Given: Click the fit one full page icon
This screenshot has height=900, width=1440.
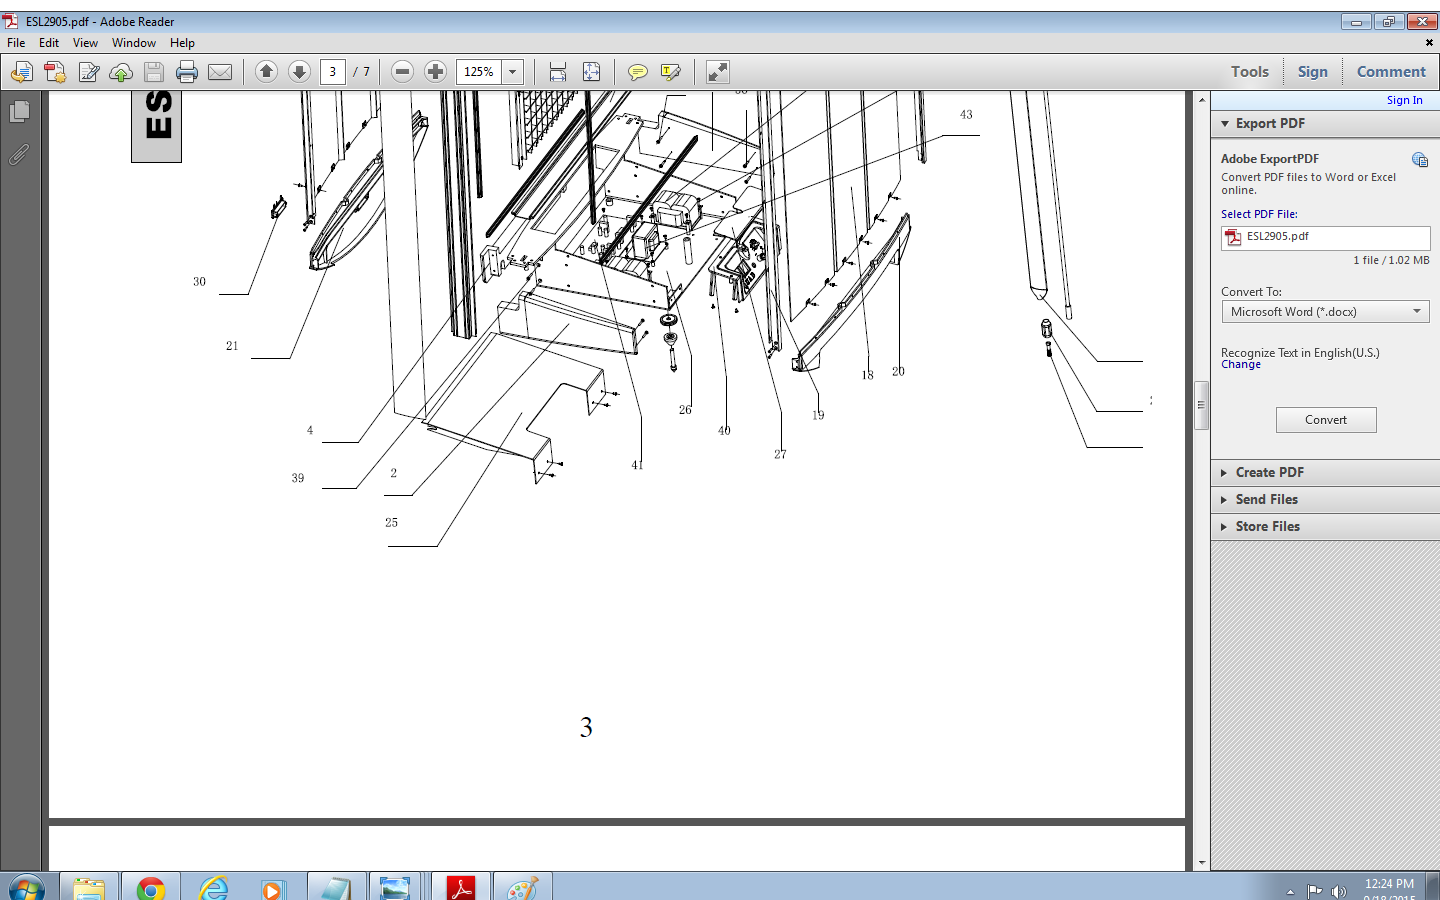Looking at the screenshot, I should point(591,72).
